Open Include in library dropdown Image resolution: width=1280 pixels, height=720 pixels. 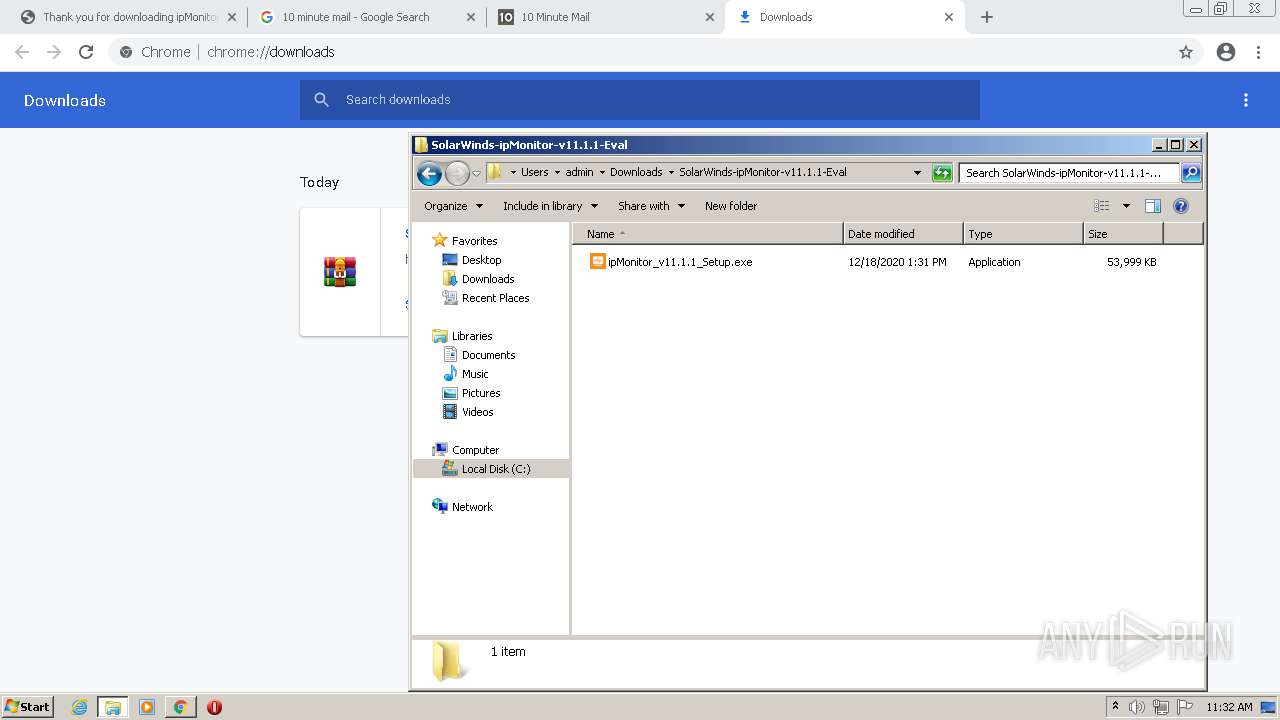pos(550,206)
